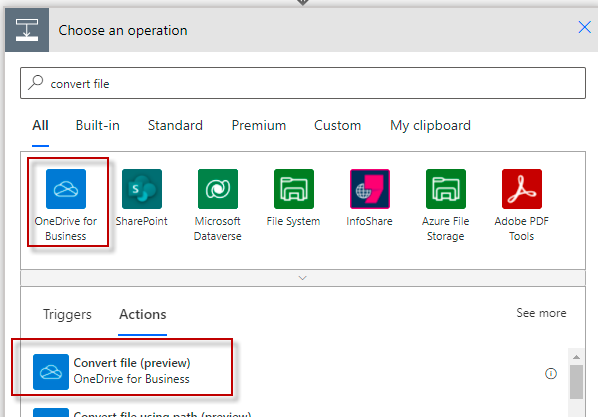
Task: Expand the connectors list chevron
Action: click(302, 278)
